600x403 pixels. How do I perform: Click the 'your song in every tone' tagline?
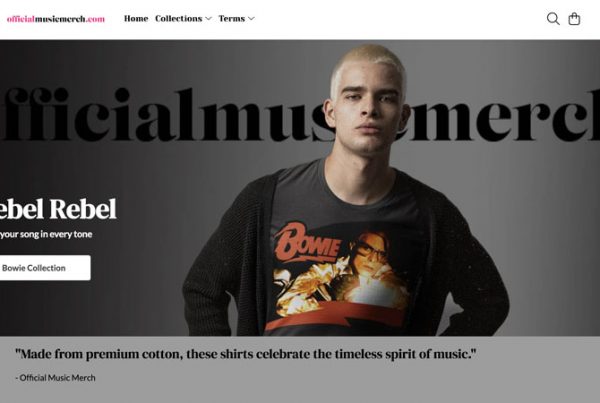tap(46, 234)
